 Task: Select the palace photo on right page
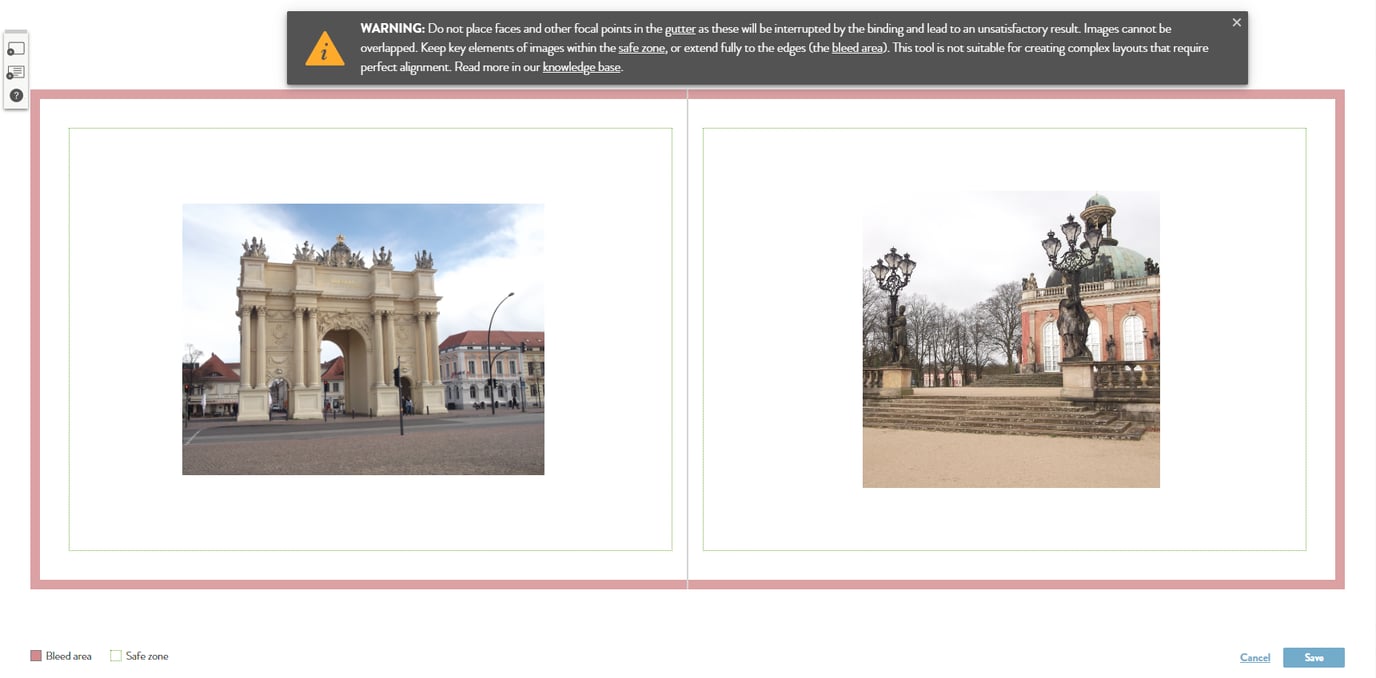click(x=1010, y=338)
